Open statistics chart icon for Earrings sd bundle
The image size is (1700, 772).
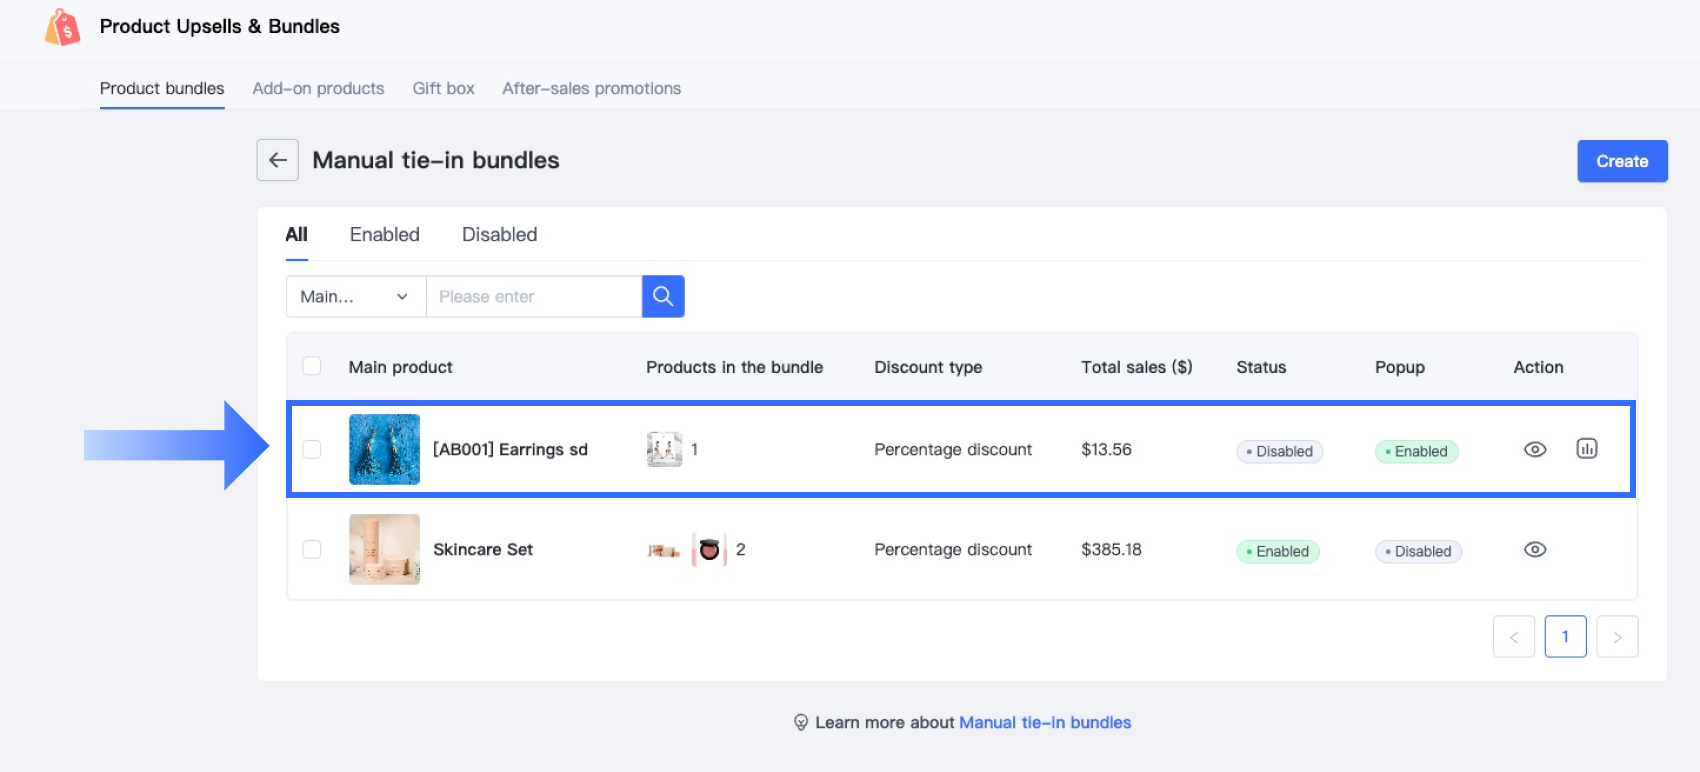(1587, 449)
